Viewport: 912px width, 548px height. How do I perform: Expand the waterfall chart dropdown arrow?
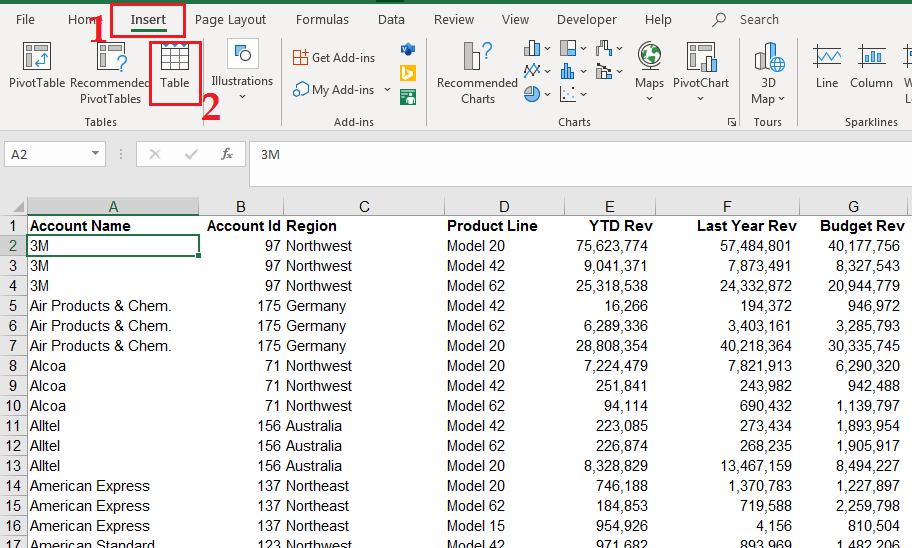[619, 48]
